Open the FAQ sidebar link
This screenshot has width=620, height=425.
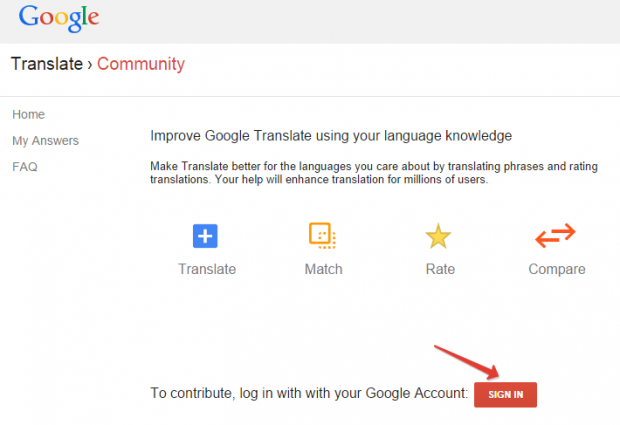point(25,167)
